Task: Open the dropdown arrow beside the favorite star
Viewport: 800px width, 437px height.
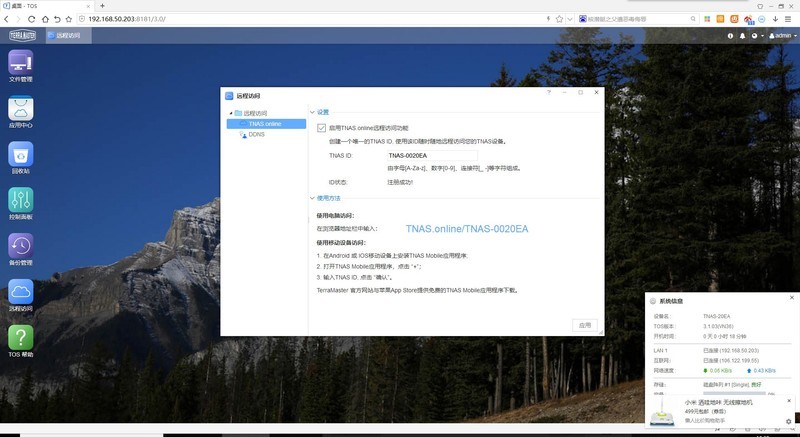Action: point(570,19)
